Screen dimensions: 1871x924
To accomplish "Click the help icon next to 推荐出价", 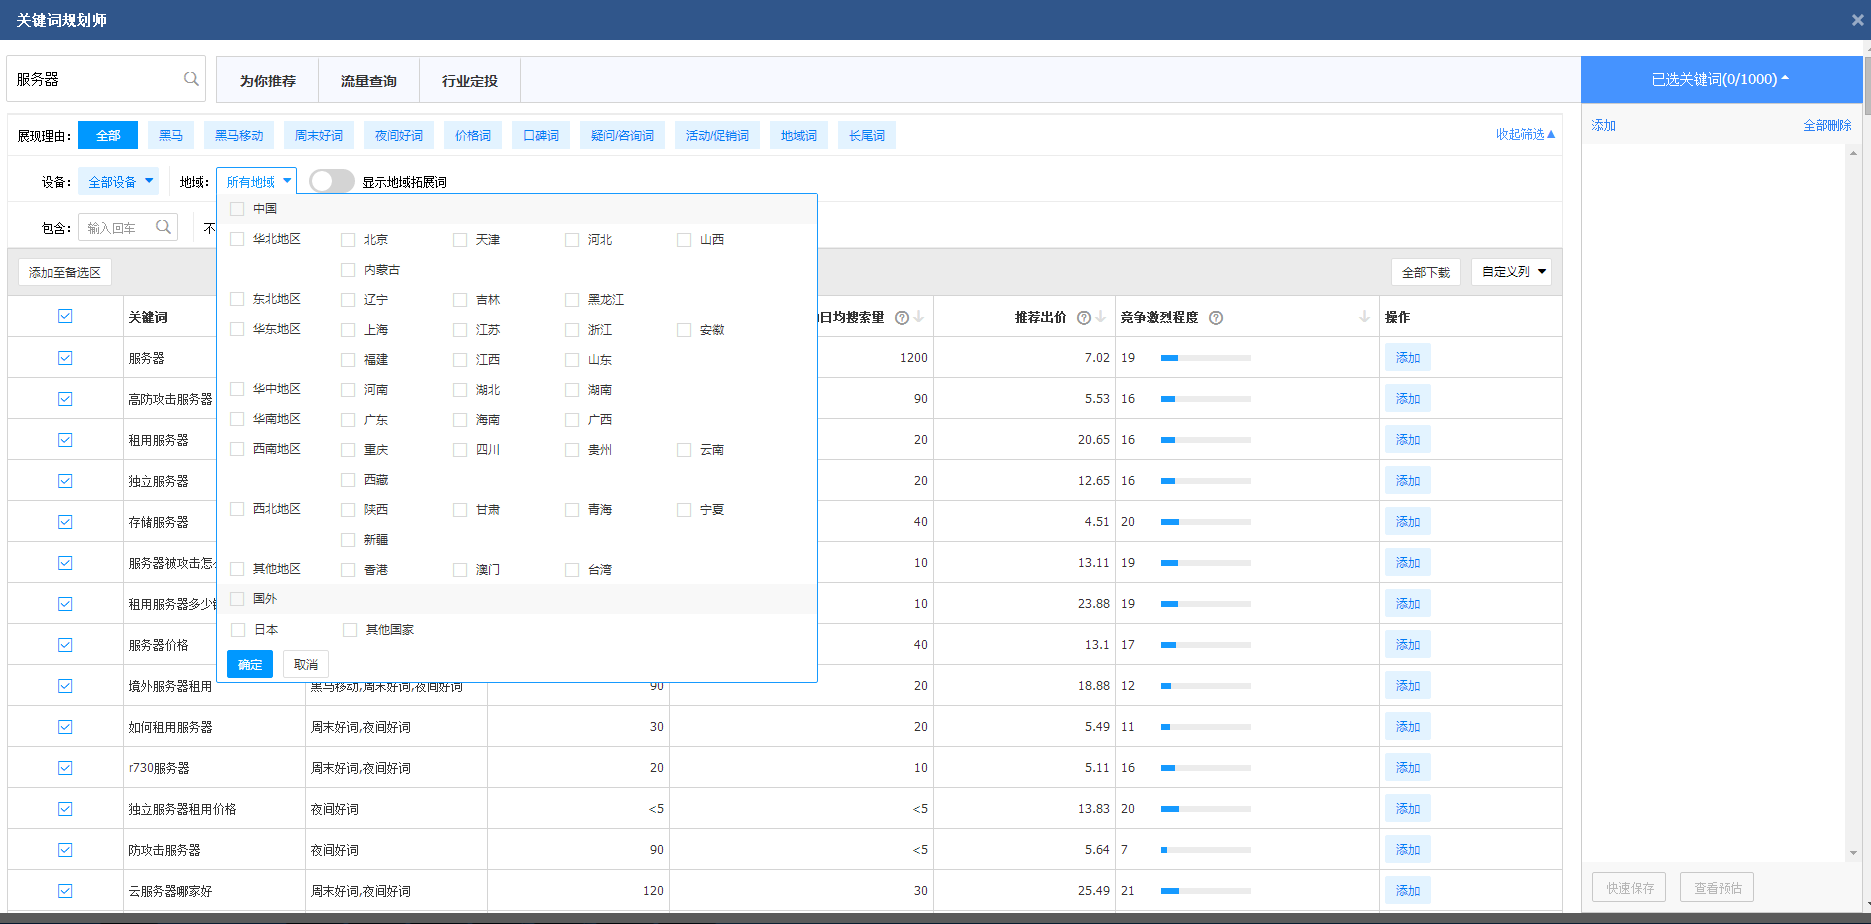I will (x=1084, y=318).
